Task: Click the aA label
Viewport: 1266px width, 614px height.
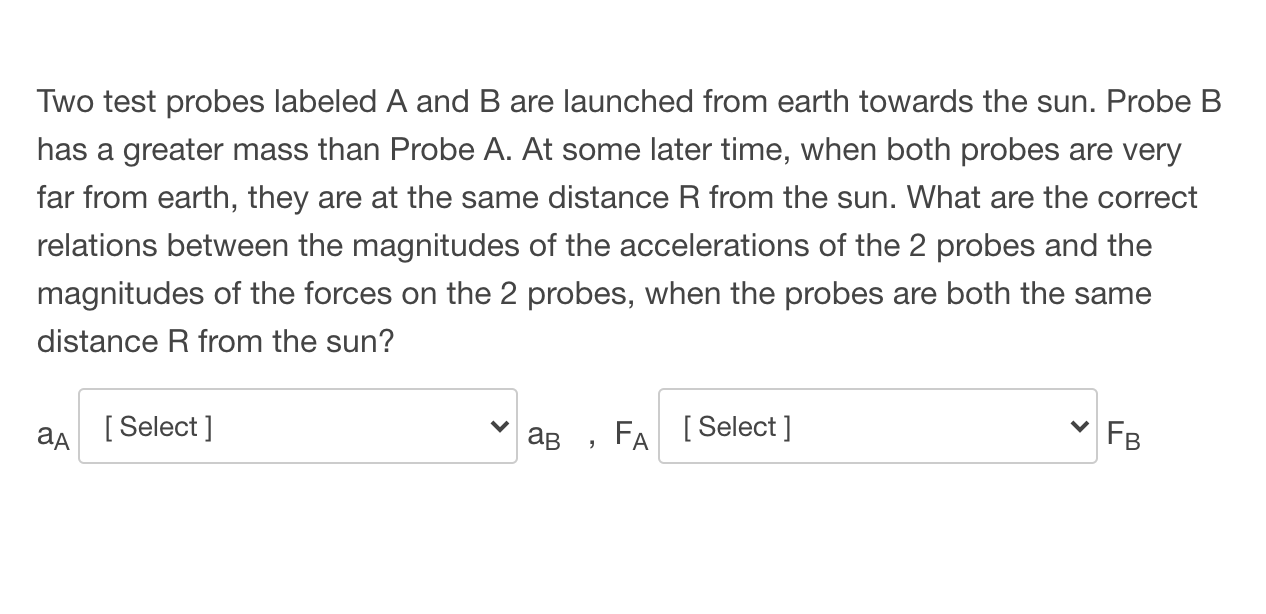Action: tap(52, 435)
